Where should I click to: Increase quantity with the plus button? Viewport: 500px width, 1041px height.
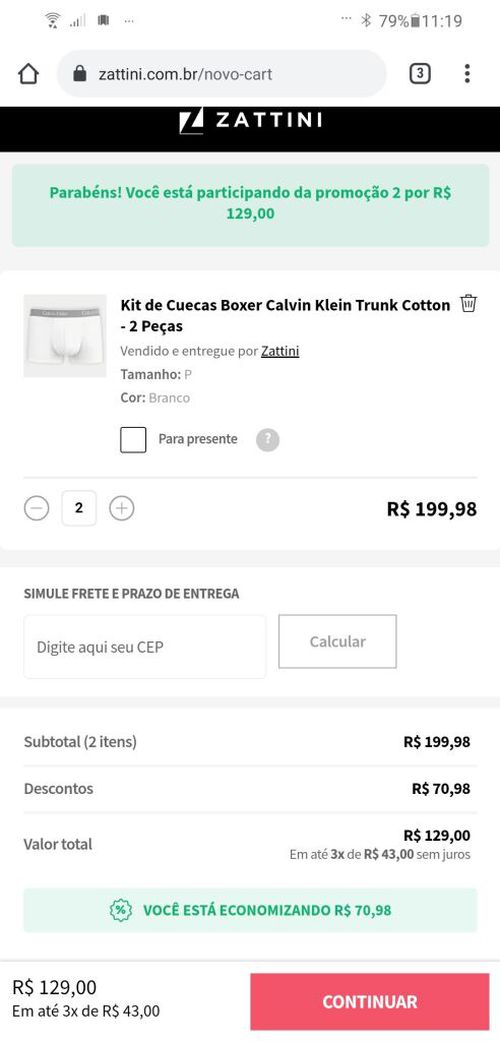(x=122, y=509)
